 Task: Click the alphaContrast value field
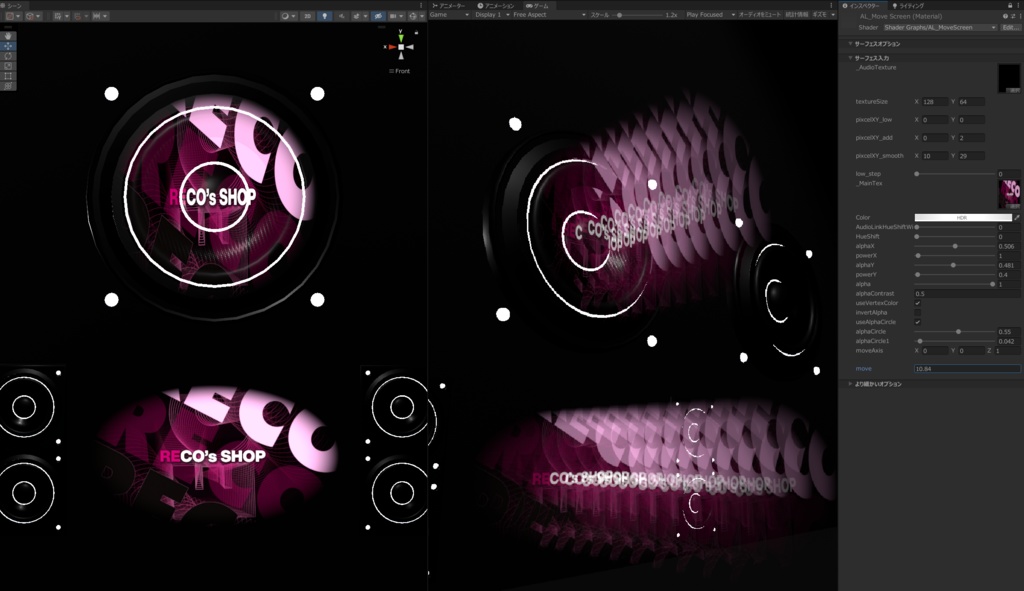tap(967, 294)
